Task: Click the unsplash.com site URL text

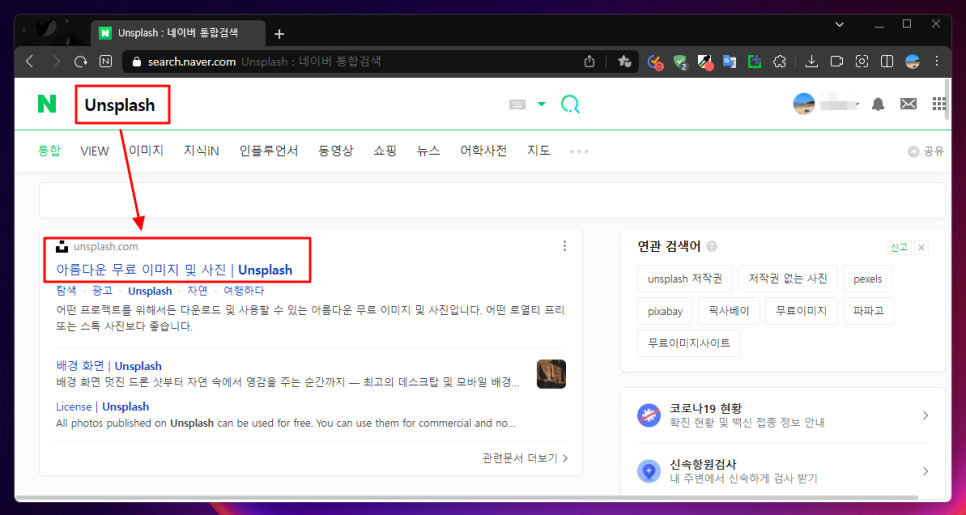Action: point(106,246)
